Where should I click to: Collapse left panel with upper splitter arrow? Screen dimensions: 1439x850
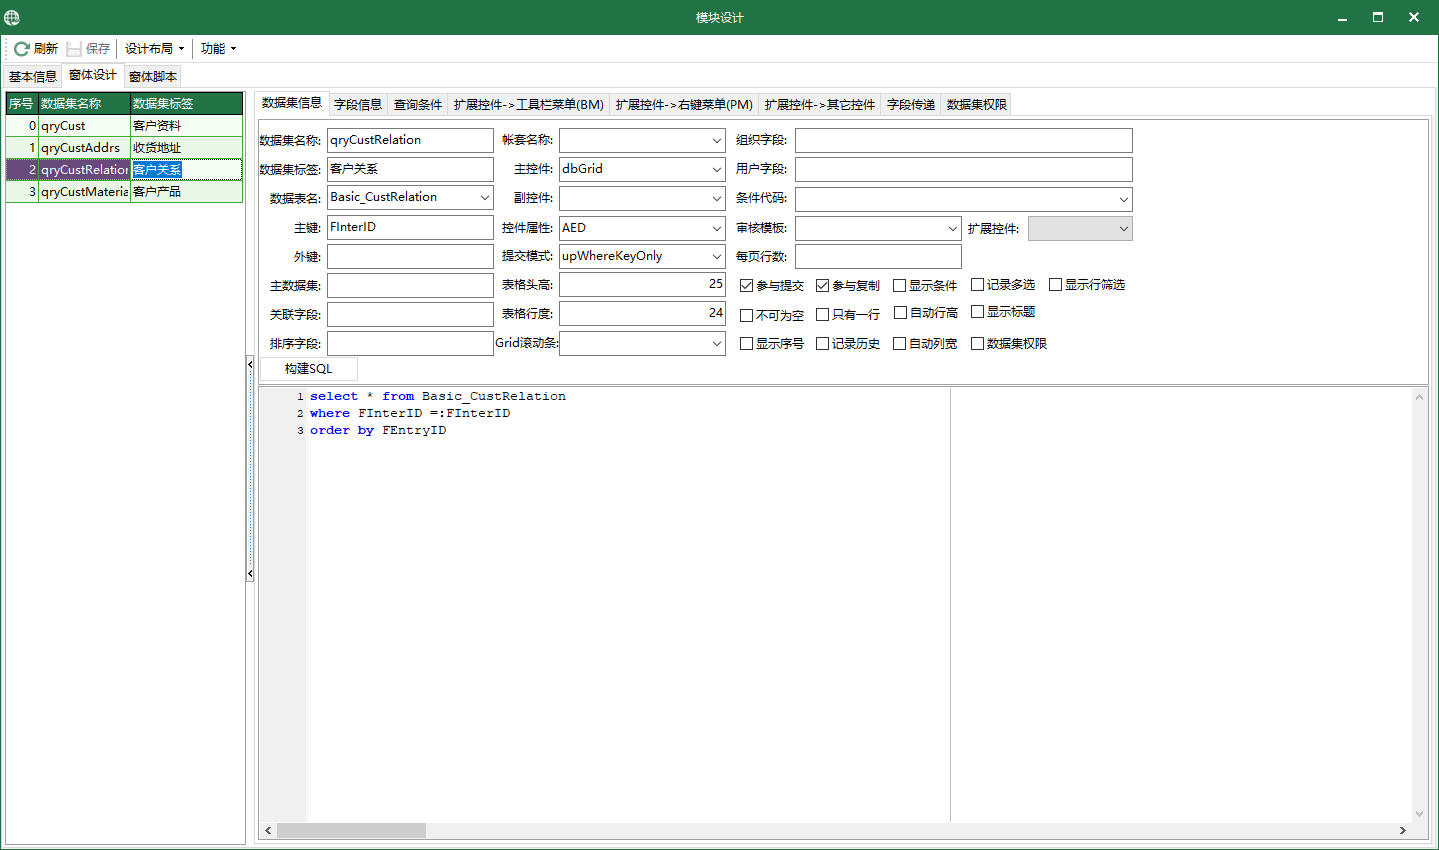250,365
